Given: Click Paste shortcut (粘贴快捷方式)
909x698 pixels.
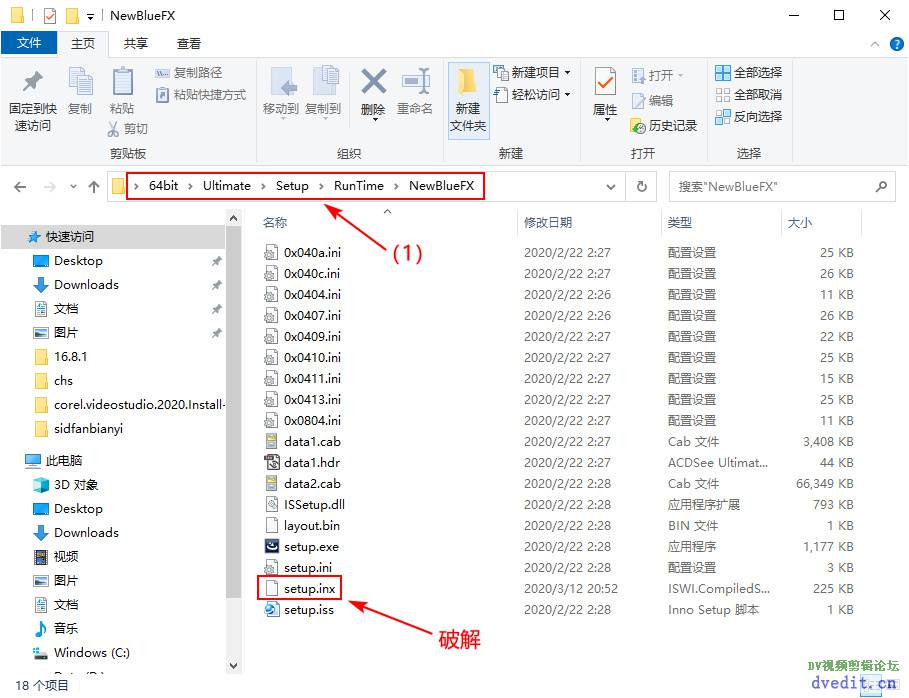Looking at the screenshot, I should point(201,94).
